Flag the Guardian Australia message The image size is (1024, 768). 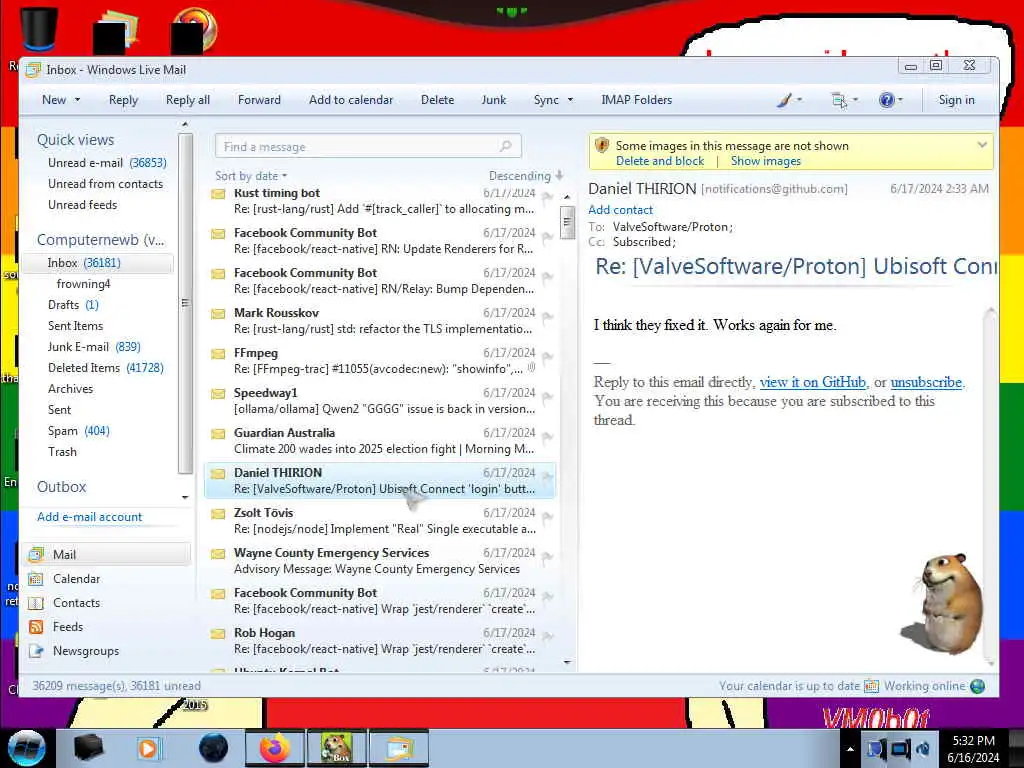pyautogui.click(x=547, y=437)
